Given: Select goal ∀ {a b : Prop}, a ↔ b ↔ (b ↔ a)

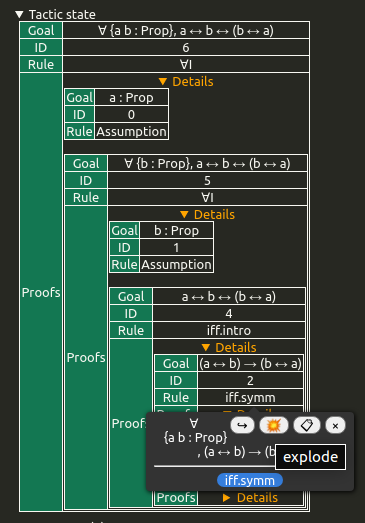Looking at the screenshot, I should point(186,30).
